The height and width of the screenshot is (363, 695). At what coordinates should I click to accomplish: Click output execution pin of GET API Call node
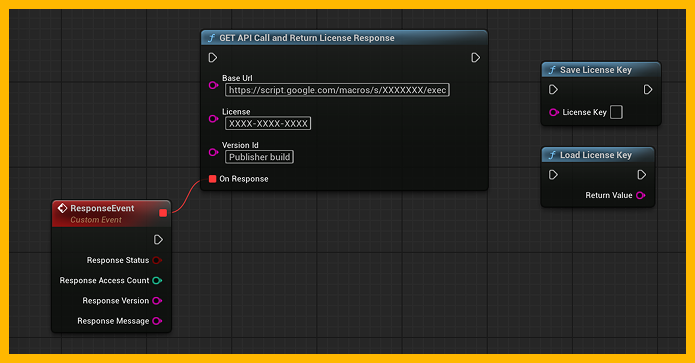(x=476, y=58)
